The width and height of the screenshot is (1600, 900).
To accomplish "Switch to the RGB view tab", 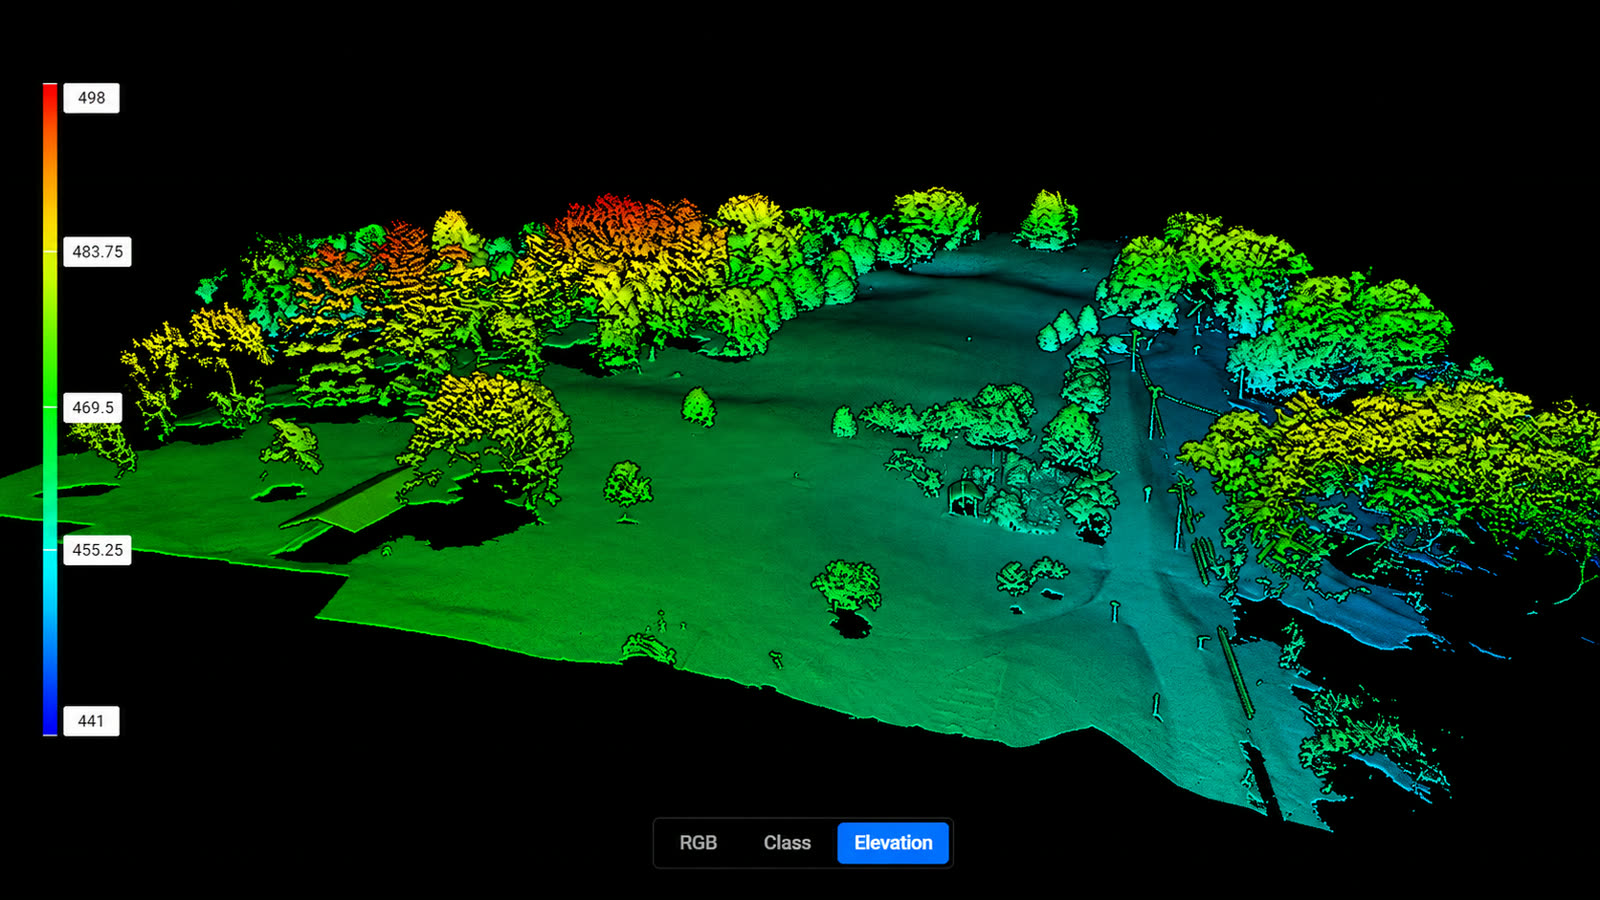I will click(698, 843).
